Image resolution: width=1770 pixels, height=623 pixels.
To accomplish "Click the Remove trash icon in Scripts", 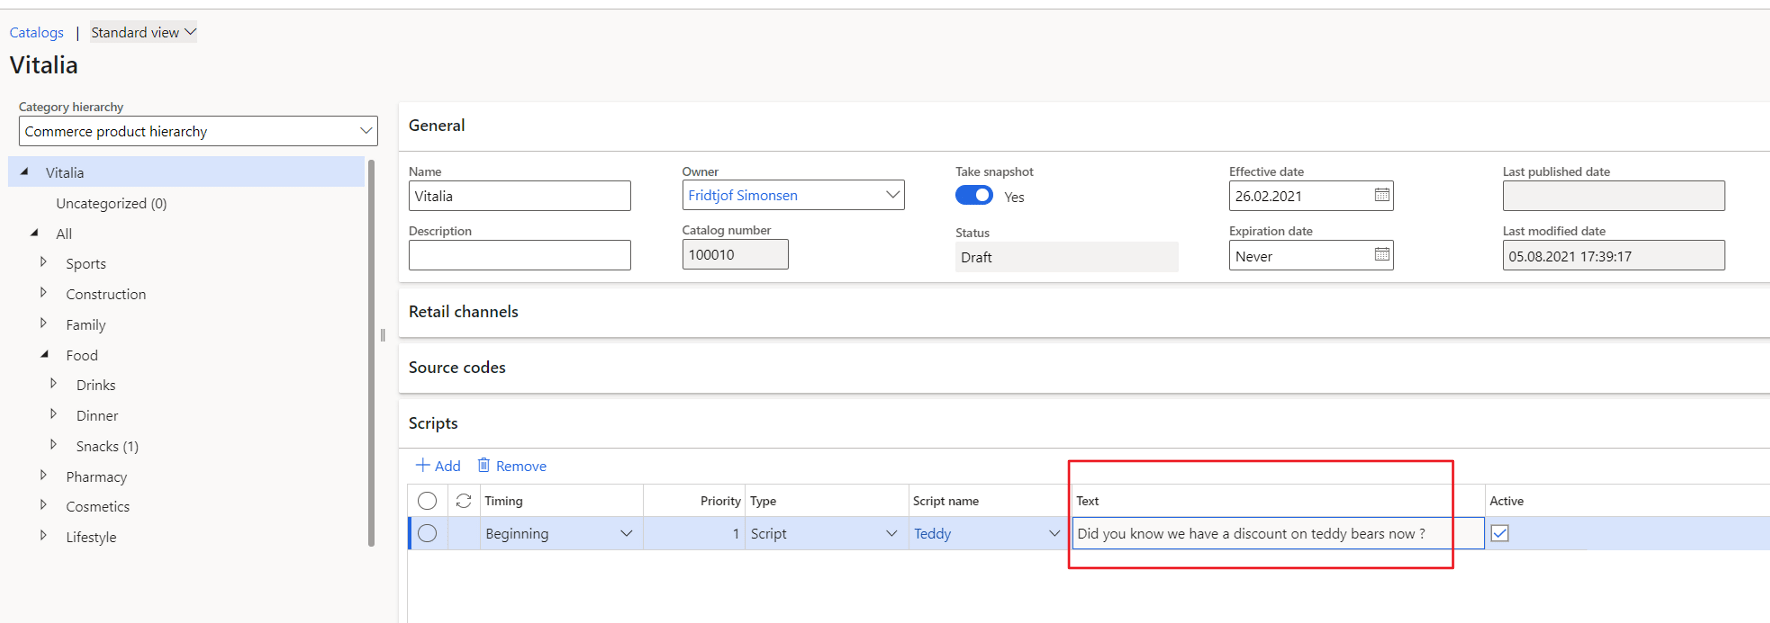I will pos(484,465).
